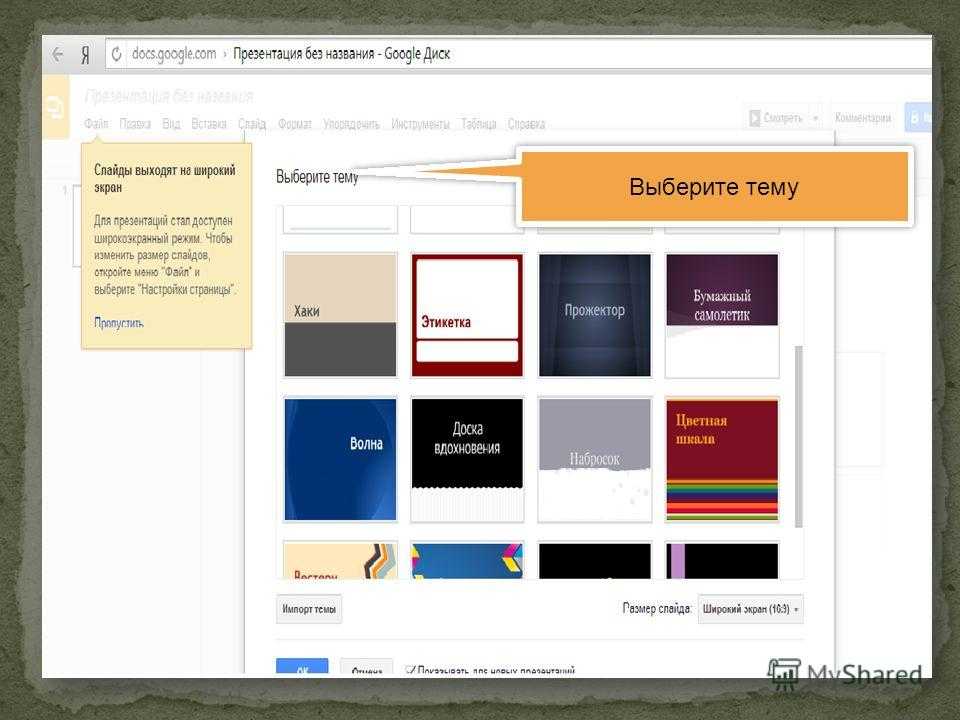960x720 pixels.
Task: Select the Волна theme
Action: 340,459
